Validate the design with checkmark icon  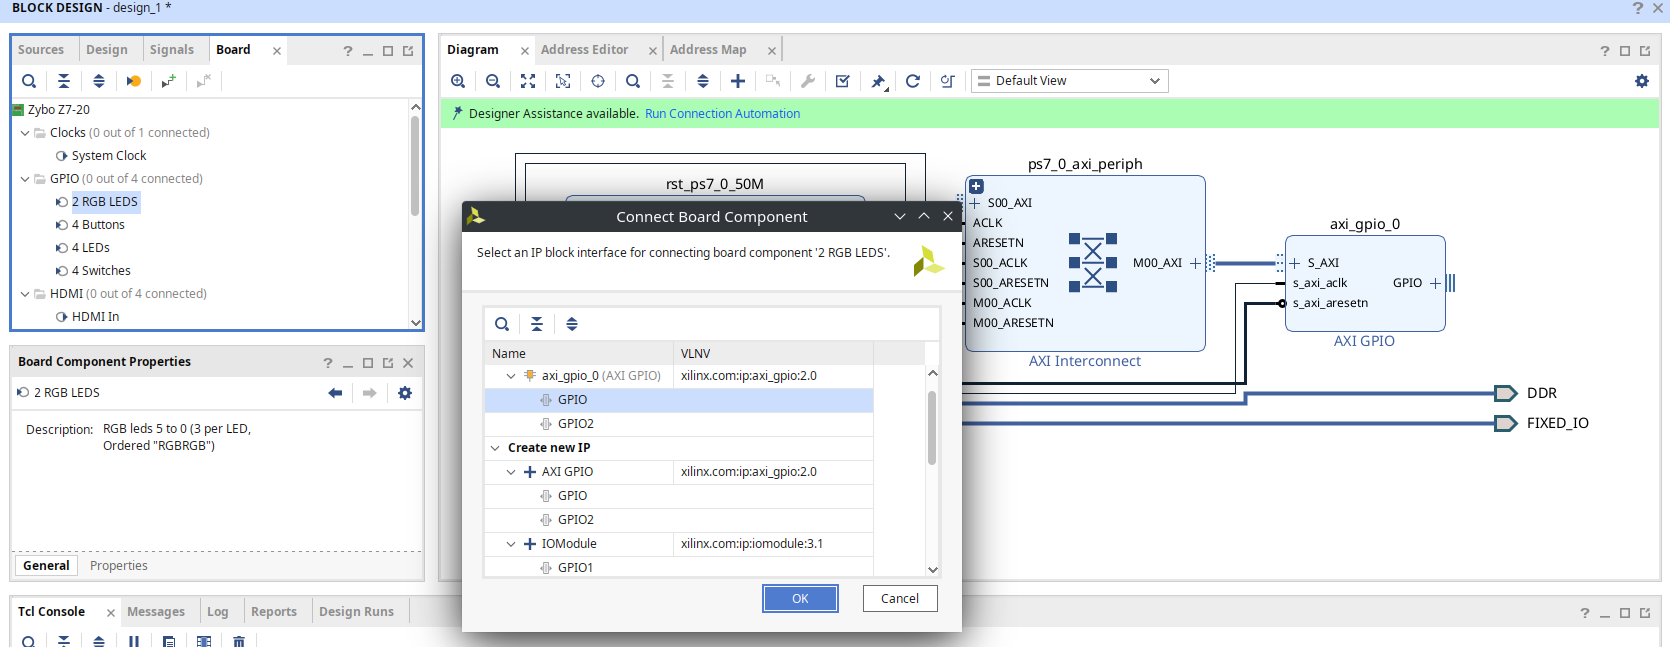click(x=843, y=81)
